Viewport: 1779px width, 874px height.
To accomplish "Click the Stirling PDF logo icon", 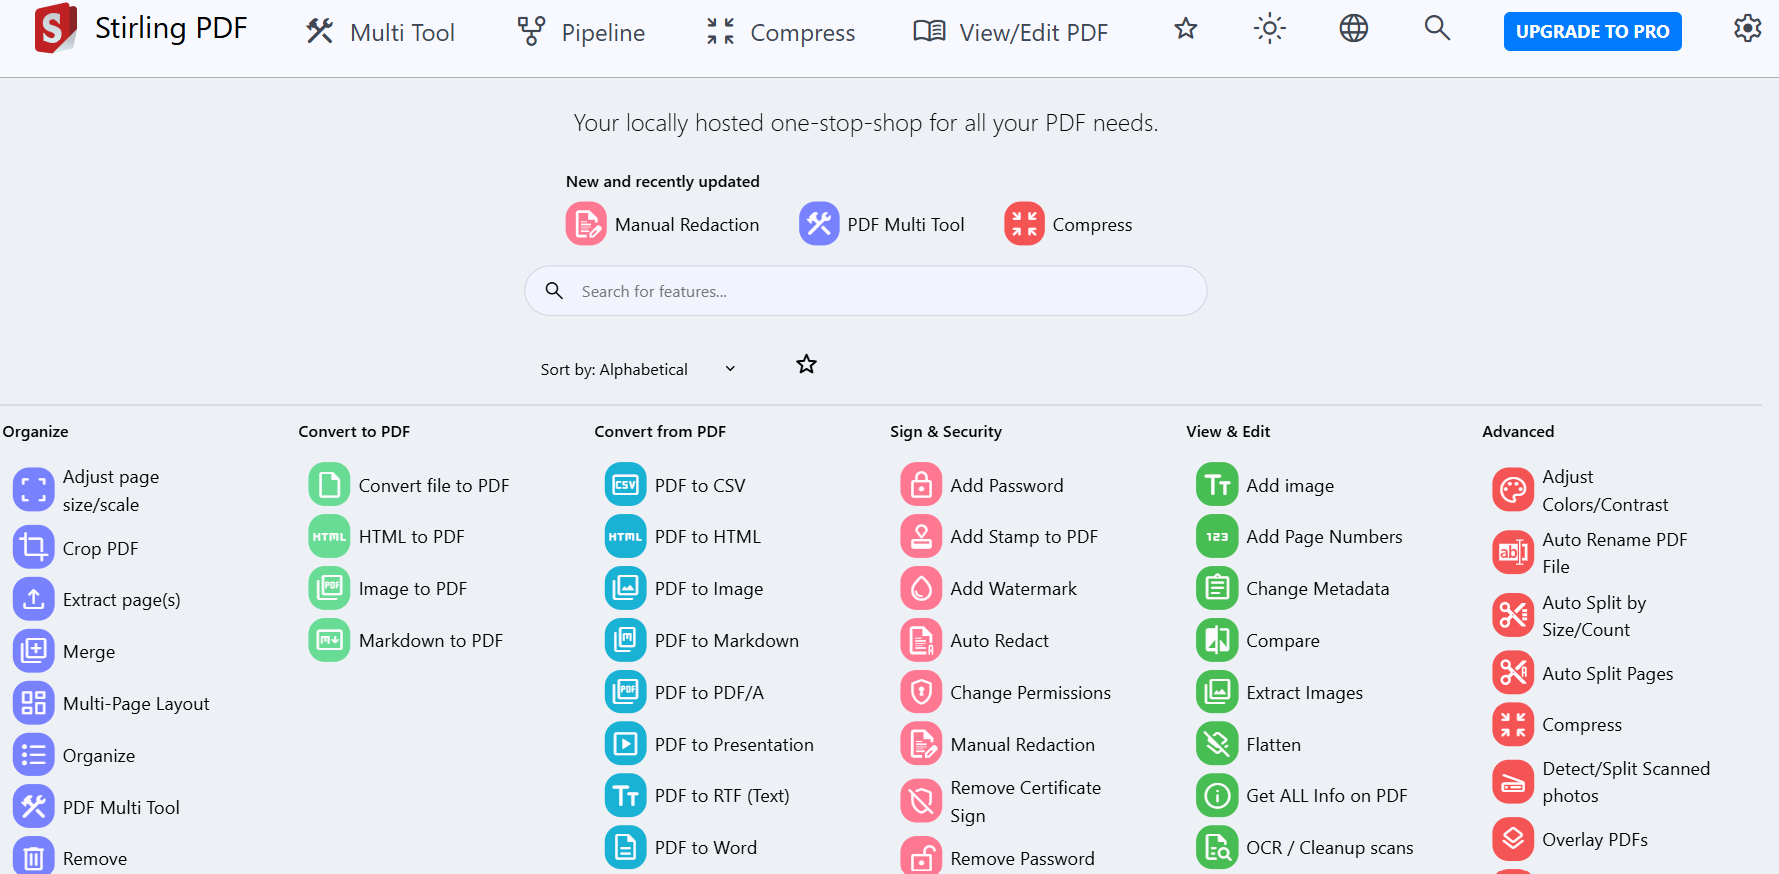I will [55, 29].
